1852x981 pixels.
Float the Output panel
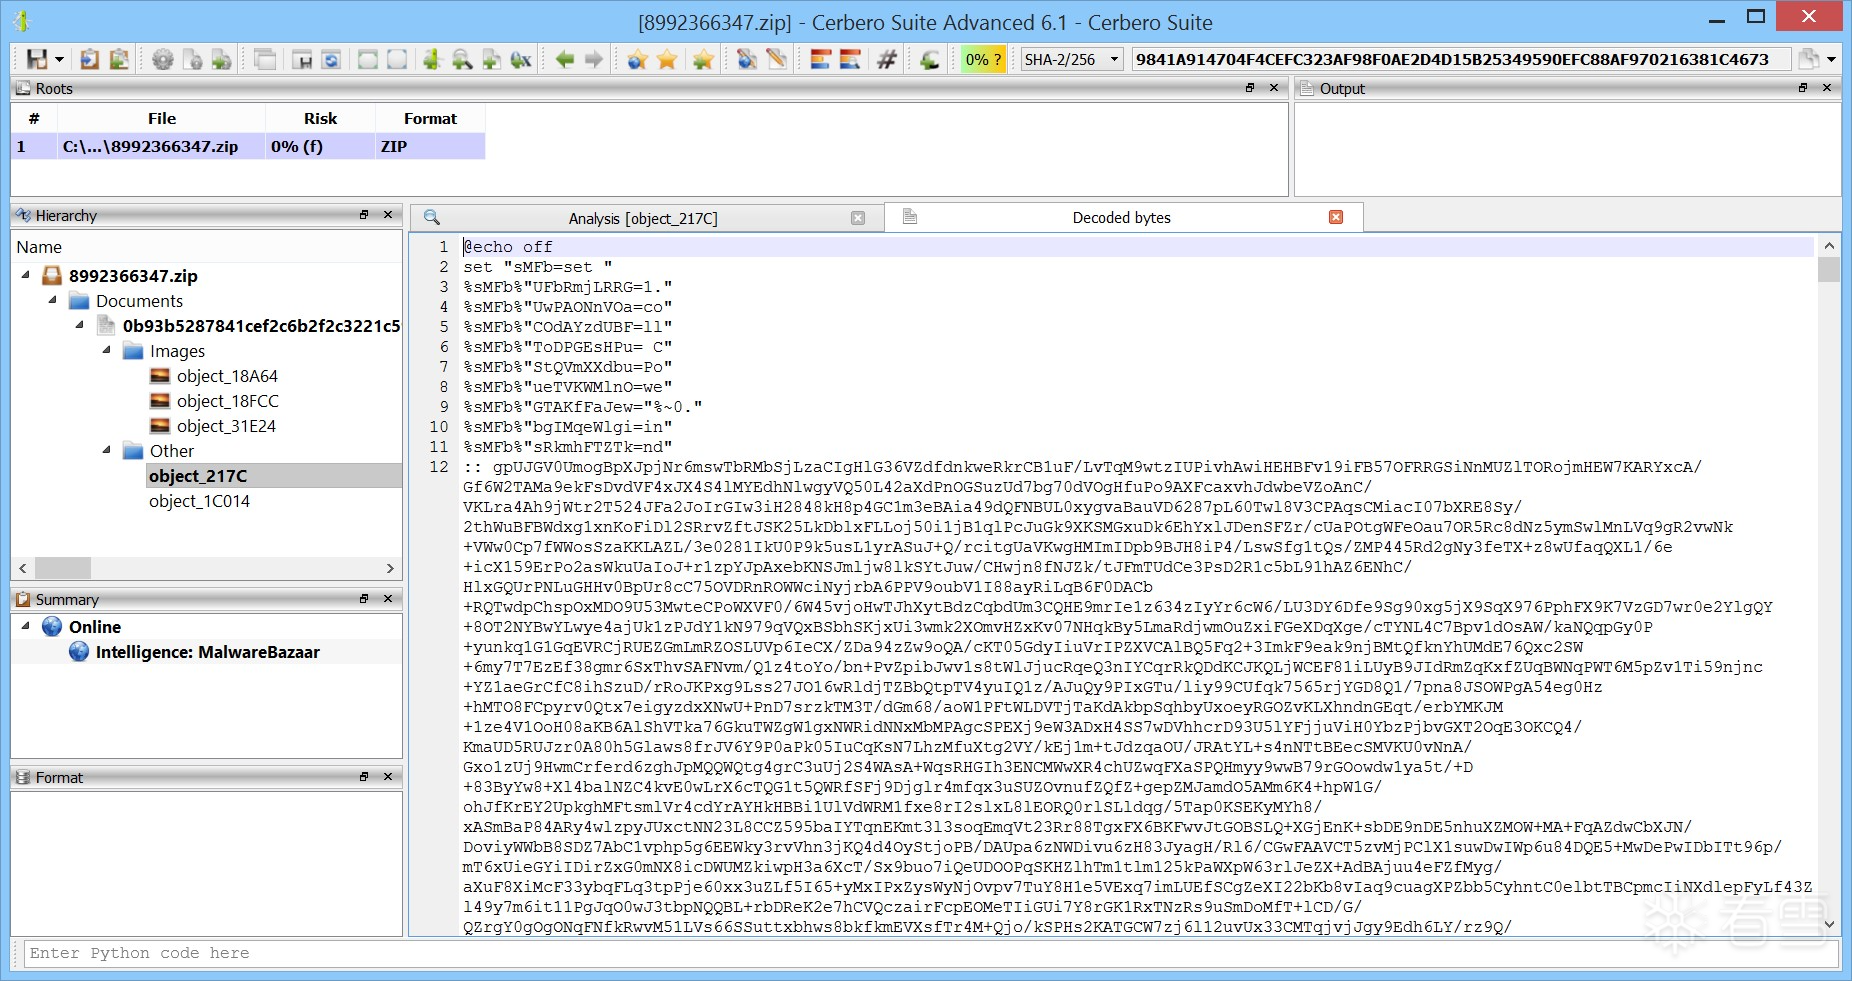click(1803, 88)
